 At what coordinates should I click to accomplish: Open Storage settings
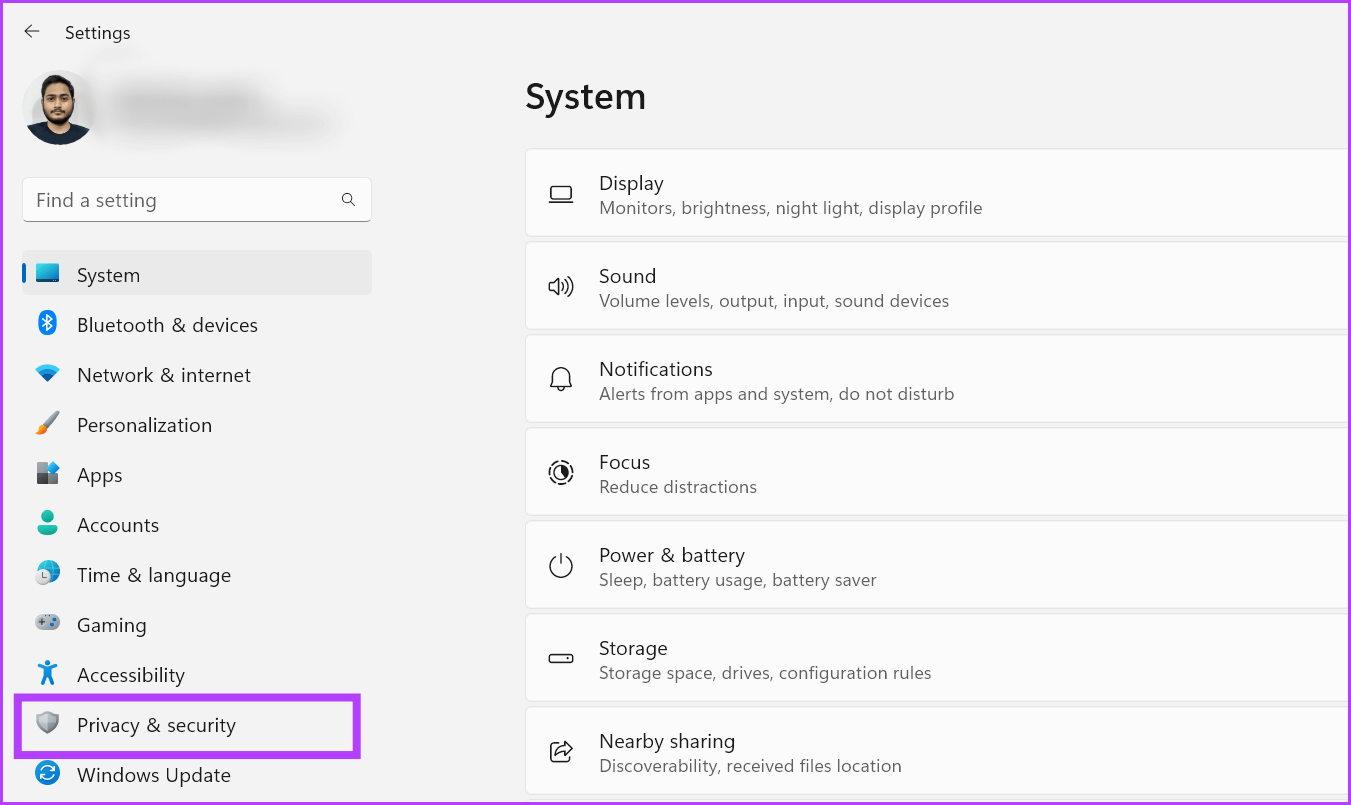[x=937, y=659]
